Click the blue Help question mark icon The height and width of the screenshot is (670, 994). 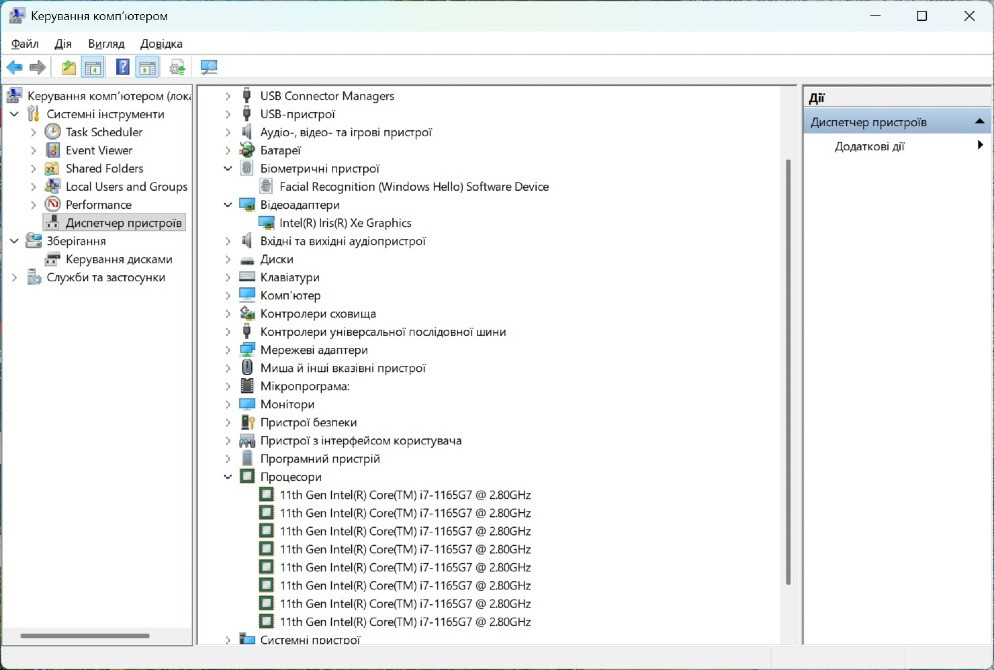click(x=122, y=68)
